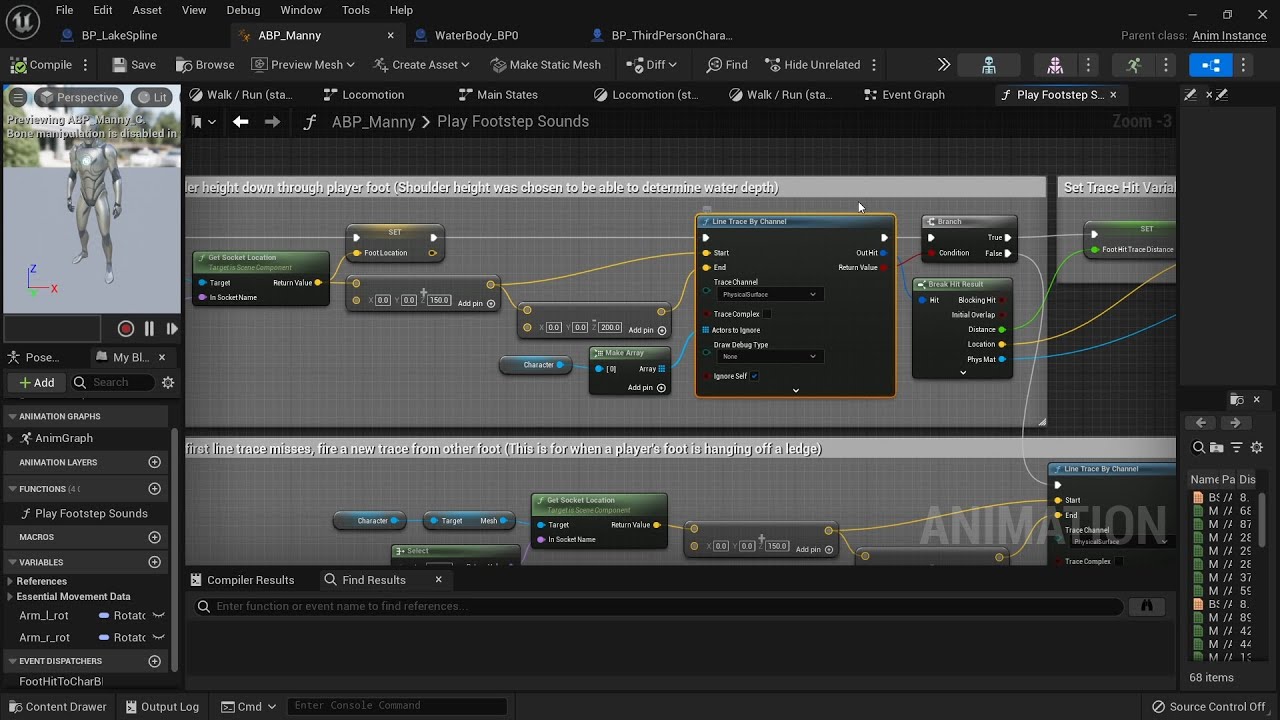Toggle the Ignore Self checkbox
The width and height of the screenshot is (1280, 720).
tap(754, 377)
